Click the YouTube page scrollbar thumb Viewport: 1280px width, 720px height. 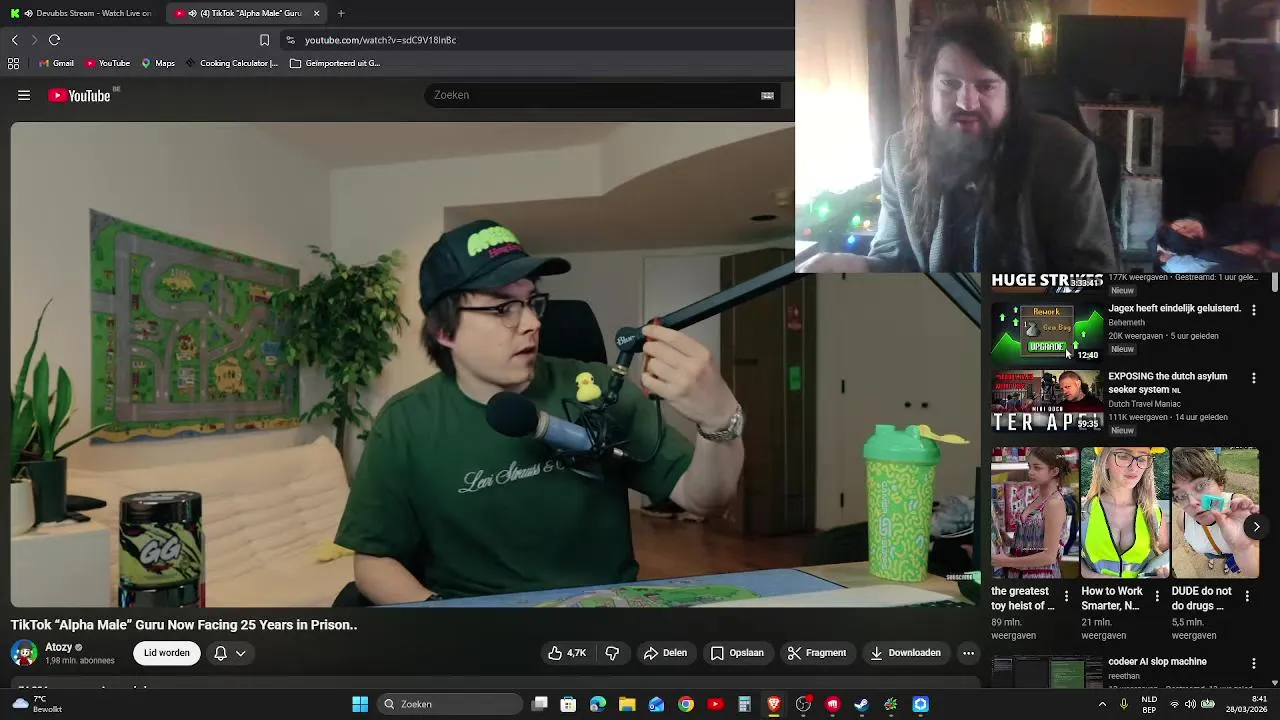pyautogui.click(x=1275, y=282)
